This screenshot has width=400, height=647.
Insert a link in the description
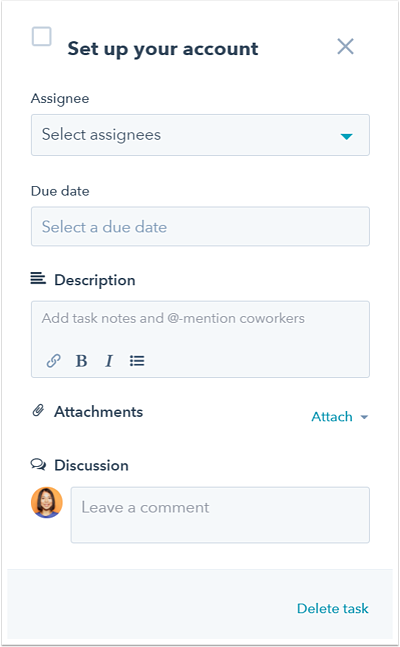pyautogui.click(x=54, y=361)
